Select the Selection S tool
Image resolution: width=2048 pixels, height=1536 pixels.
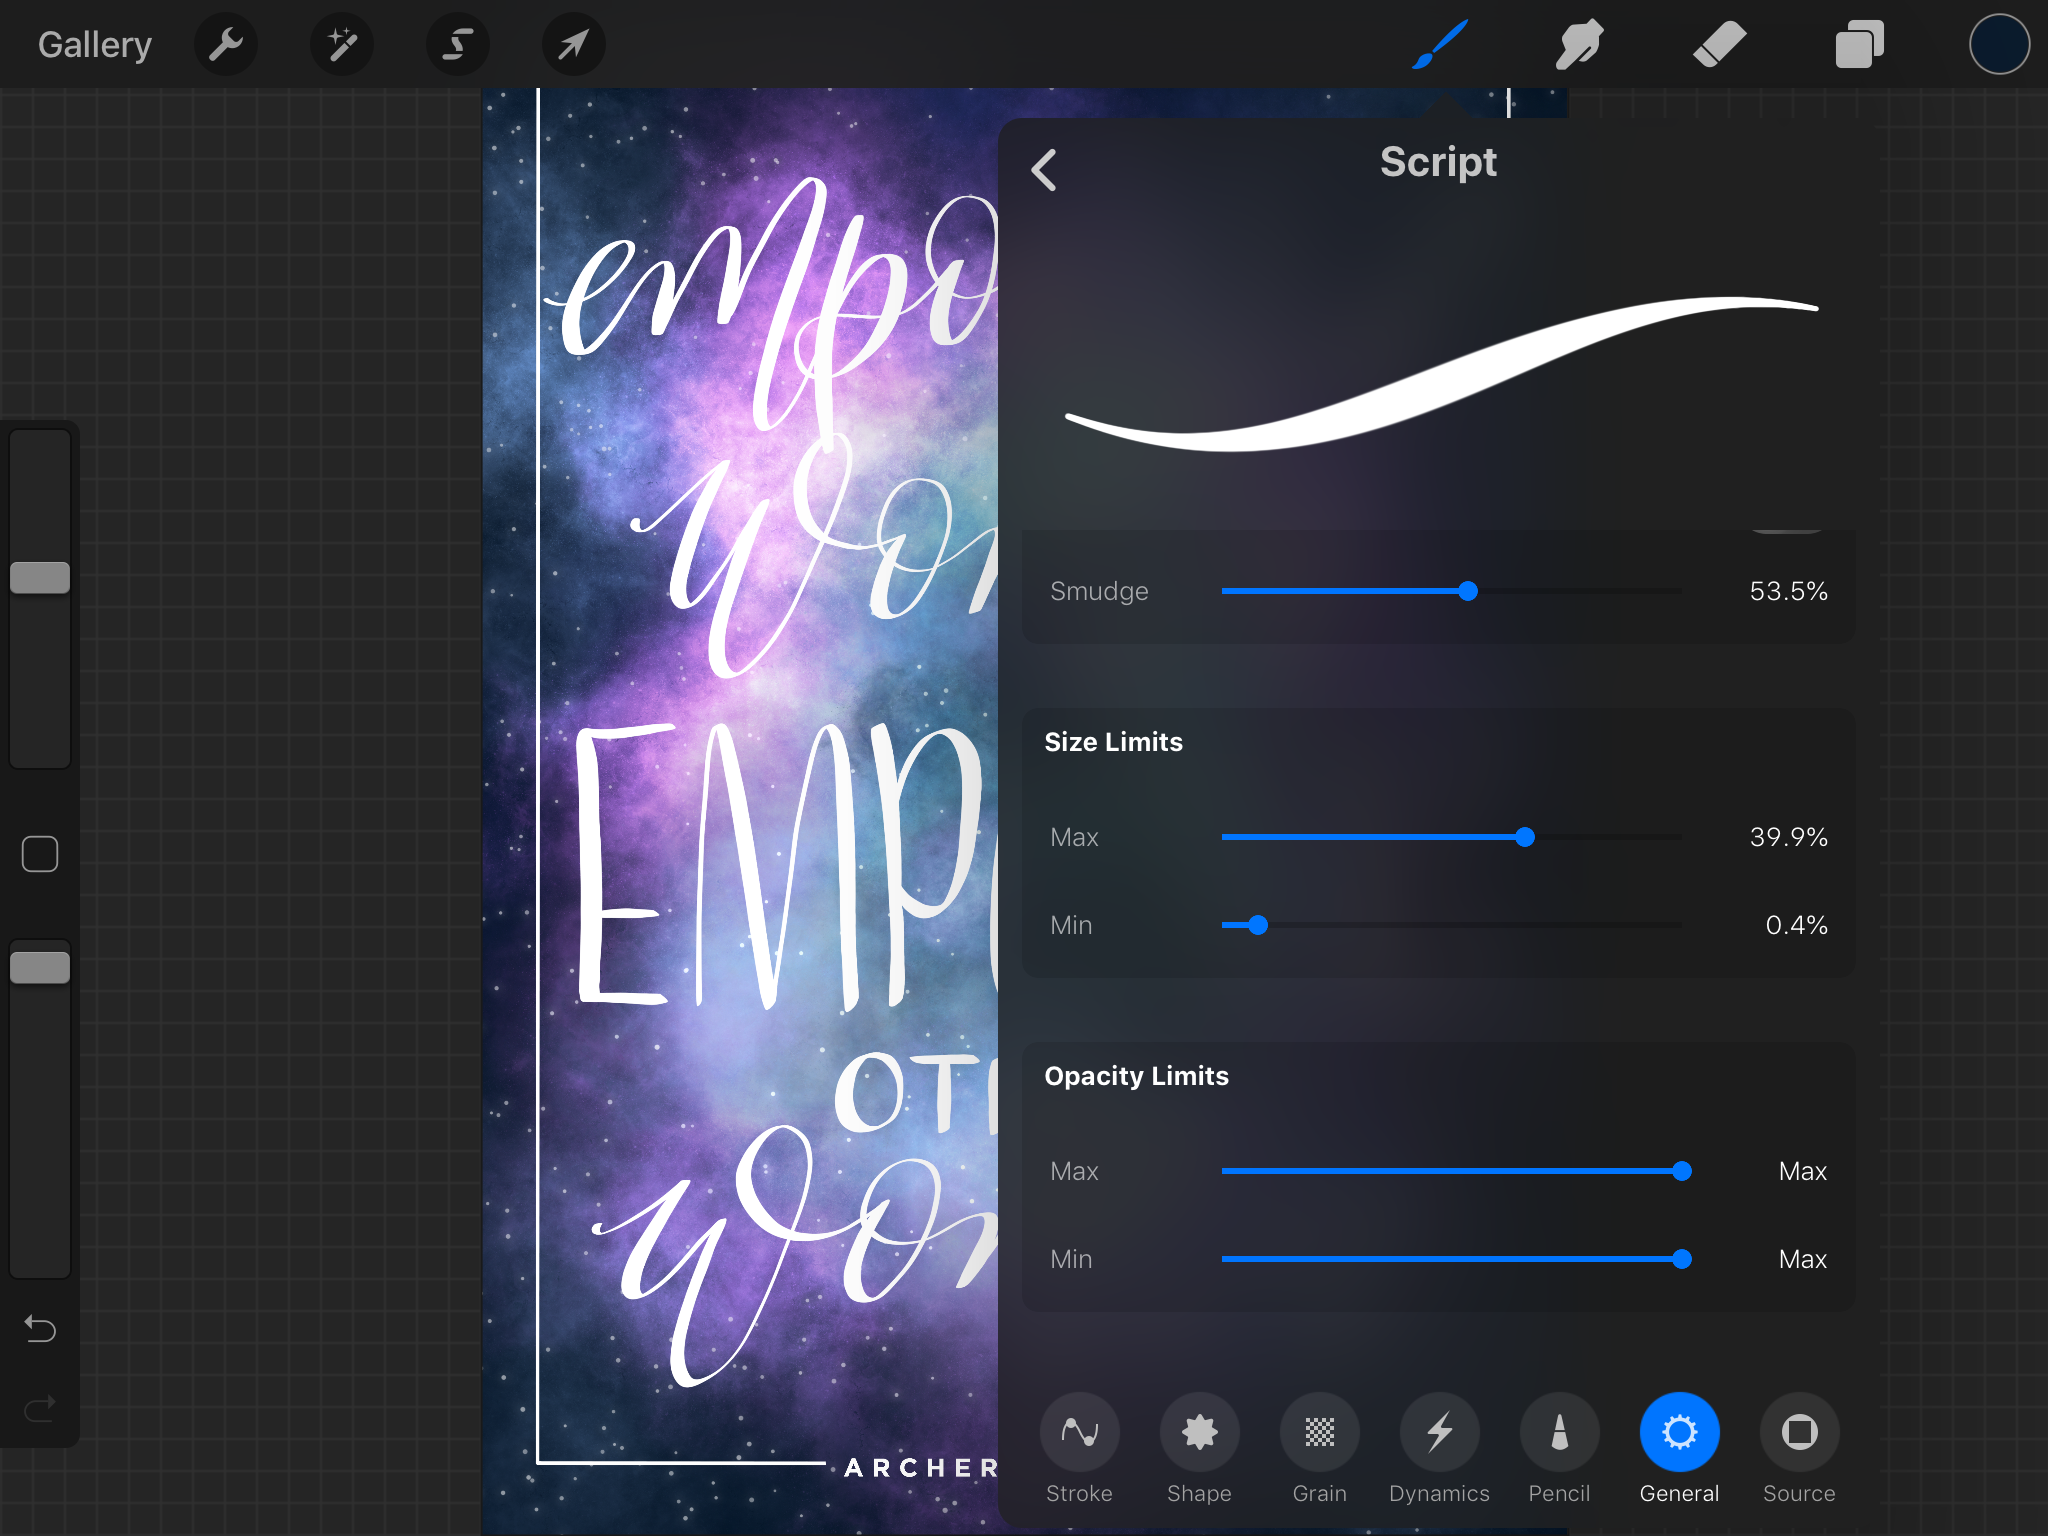458,45
